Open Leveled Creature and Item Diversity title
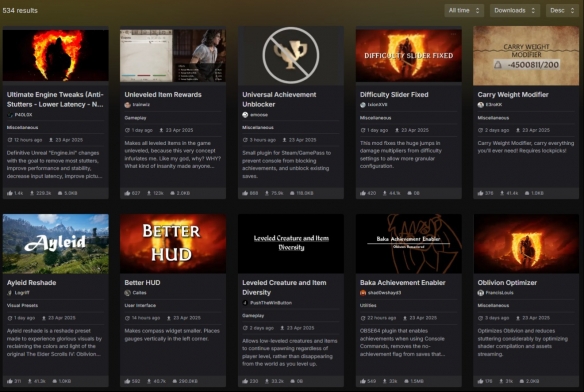 click(284, 288)
